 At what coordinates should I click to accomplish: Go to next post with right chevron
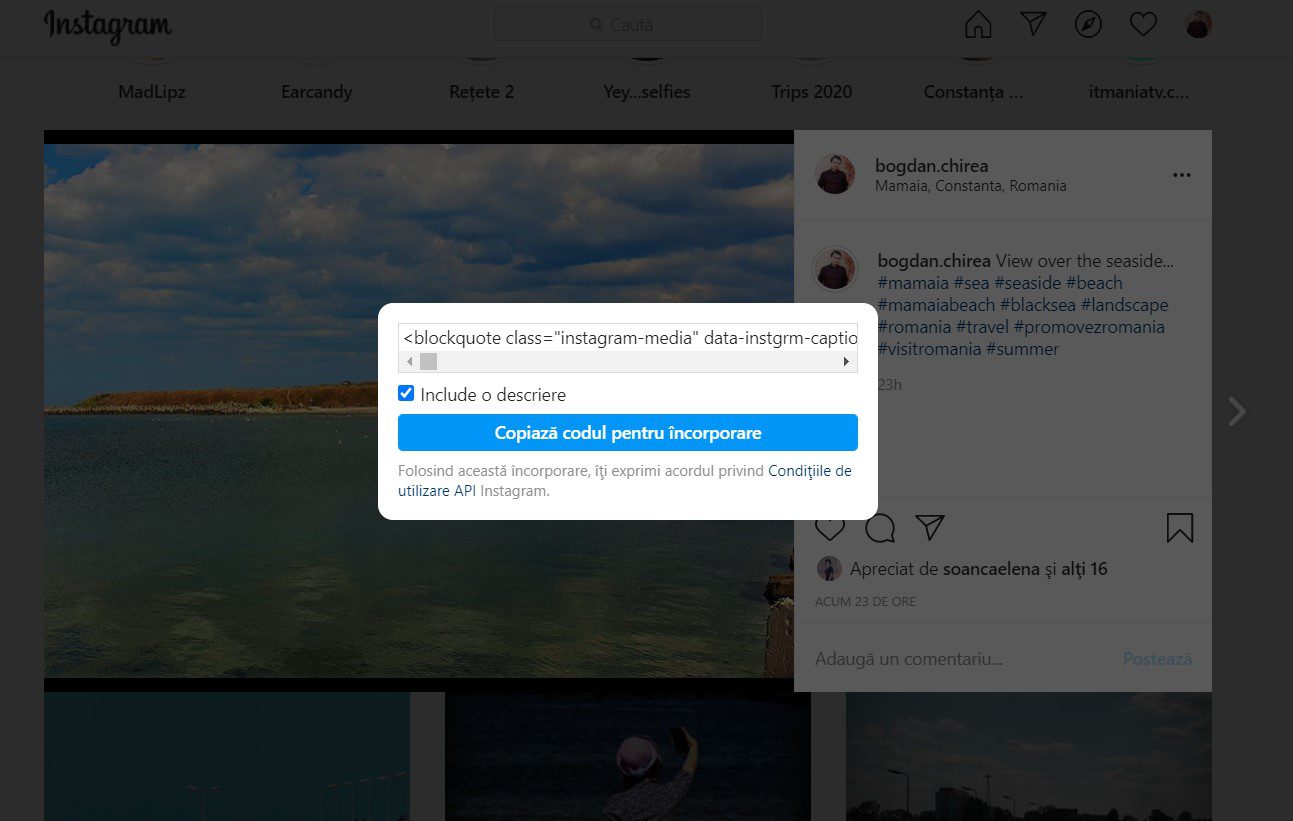[x=1237, y=411]
